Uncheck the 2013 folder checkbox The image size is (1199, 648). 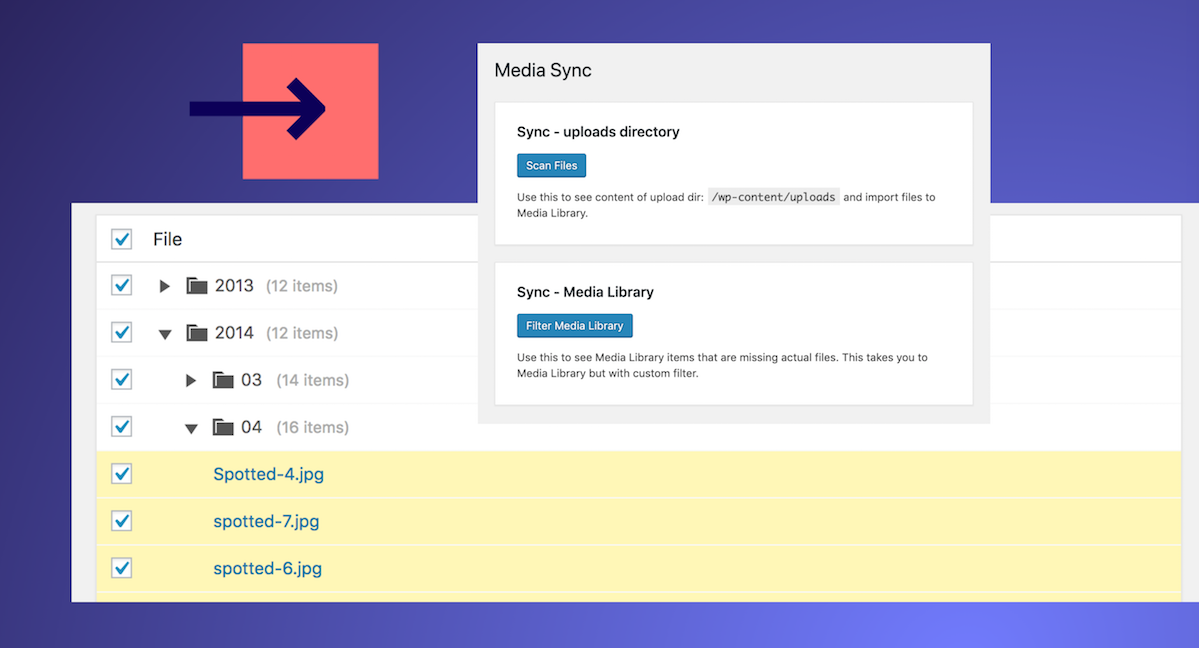pyautogui.click(x=122, y=285)
